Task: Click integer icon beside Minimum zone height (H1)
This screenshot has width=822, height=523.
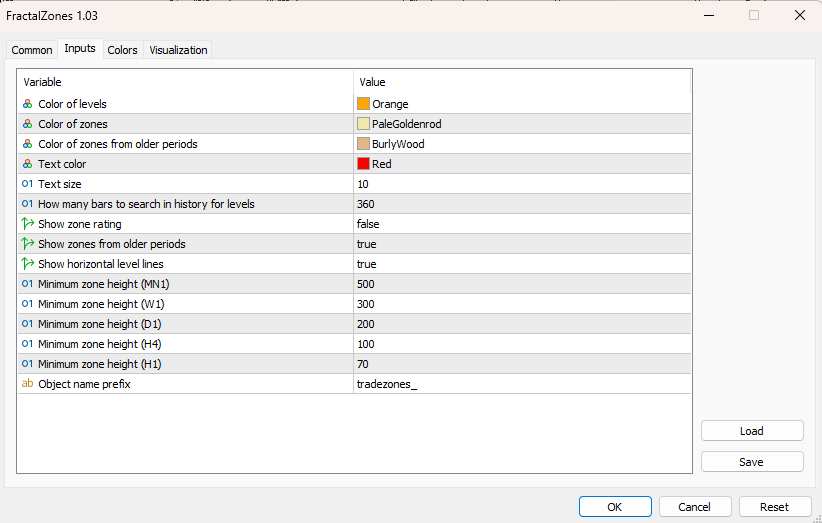Action: pos(28,363)
